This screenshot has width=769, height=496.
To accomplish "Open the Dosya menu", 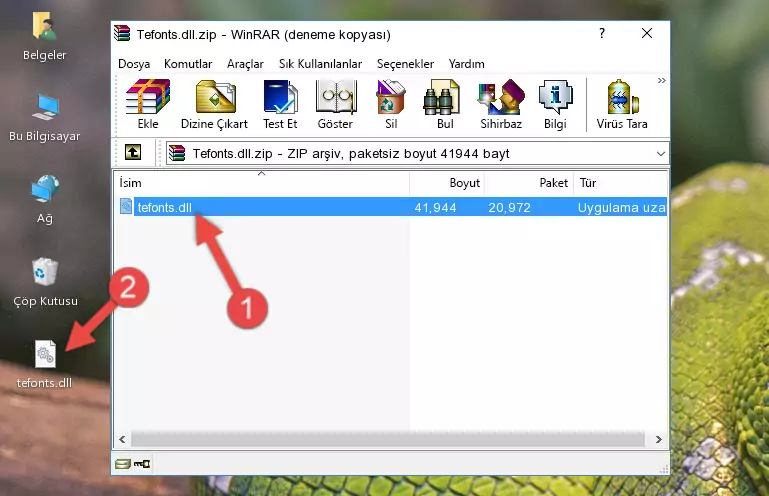I will (134, 64).
